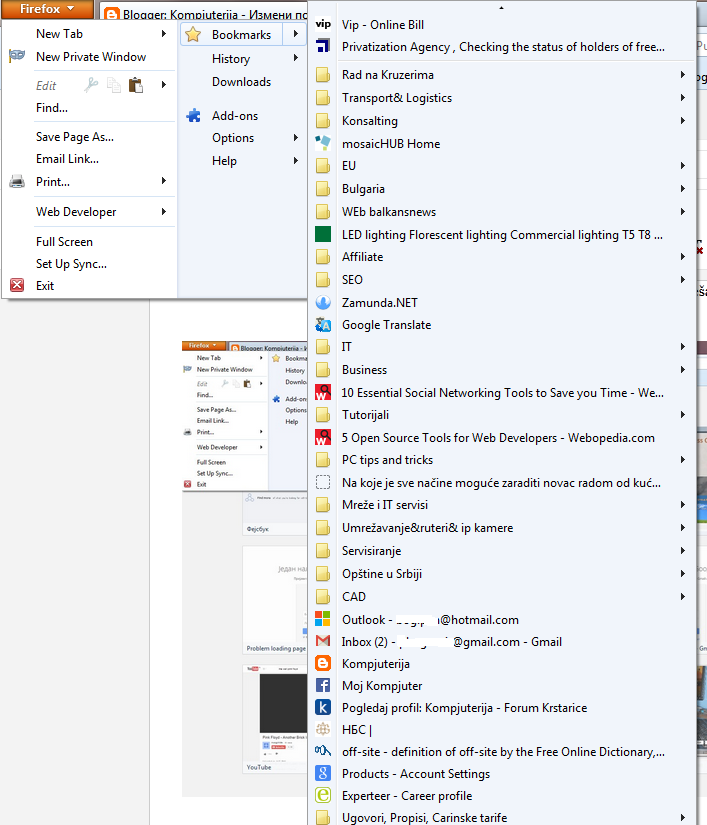Viewport: 707px width, 825px height.
Task: Open Ugovori, Propisi, Carinske tarife folder
Action: pyautogui.click(x=502, y=817)
